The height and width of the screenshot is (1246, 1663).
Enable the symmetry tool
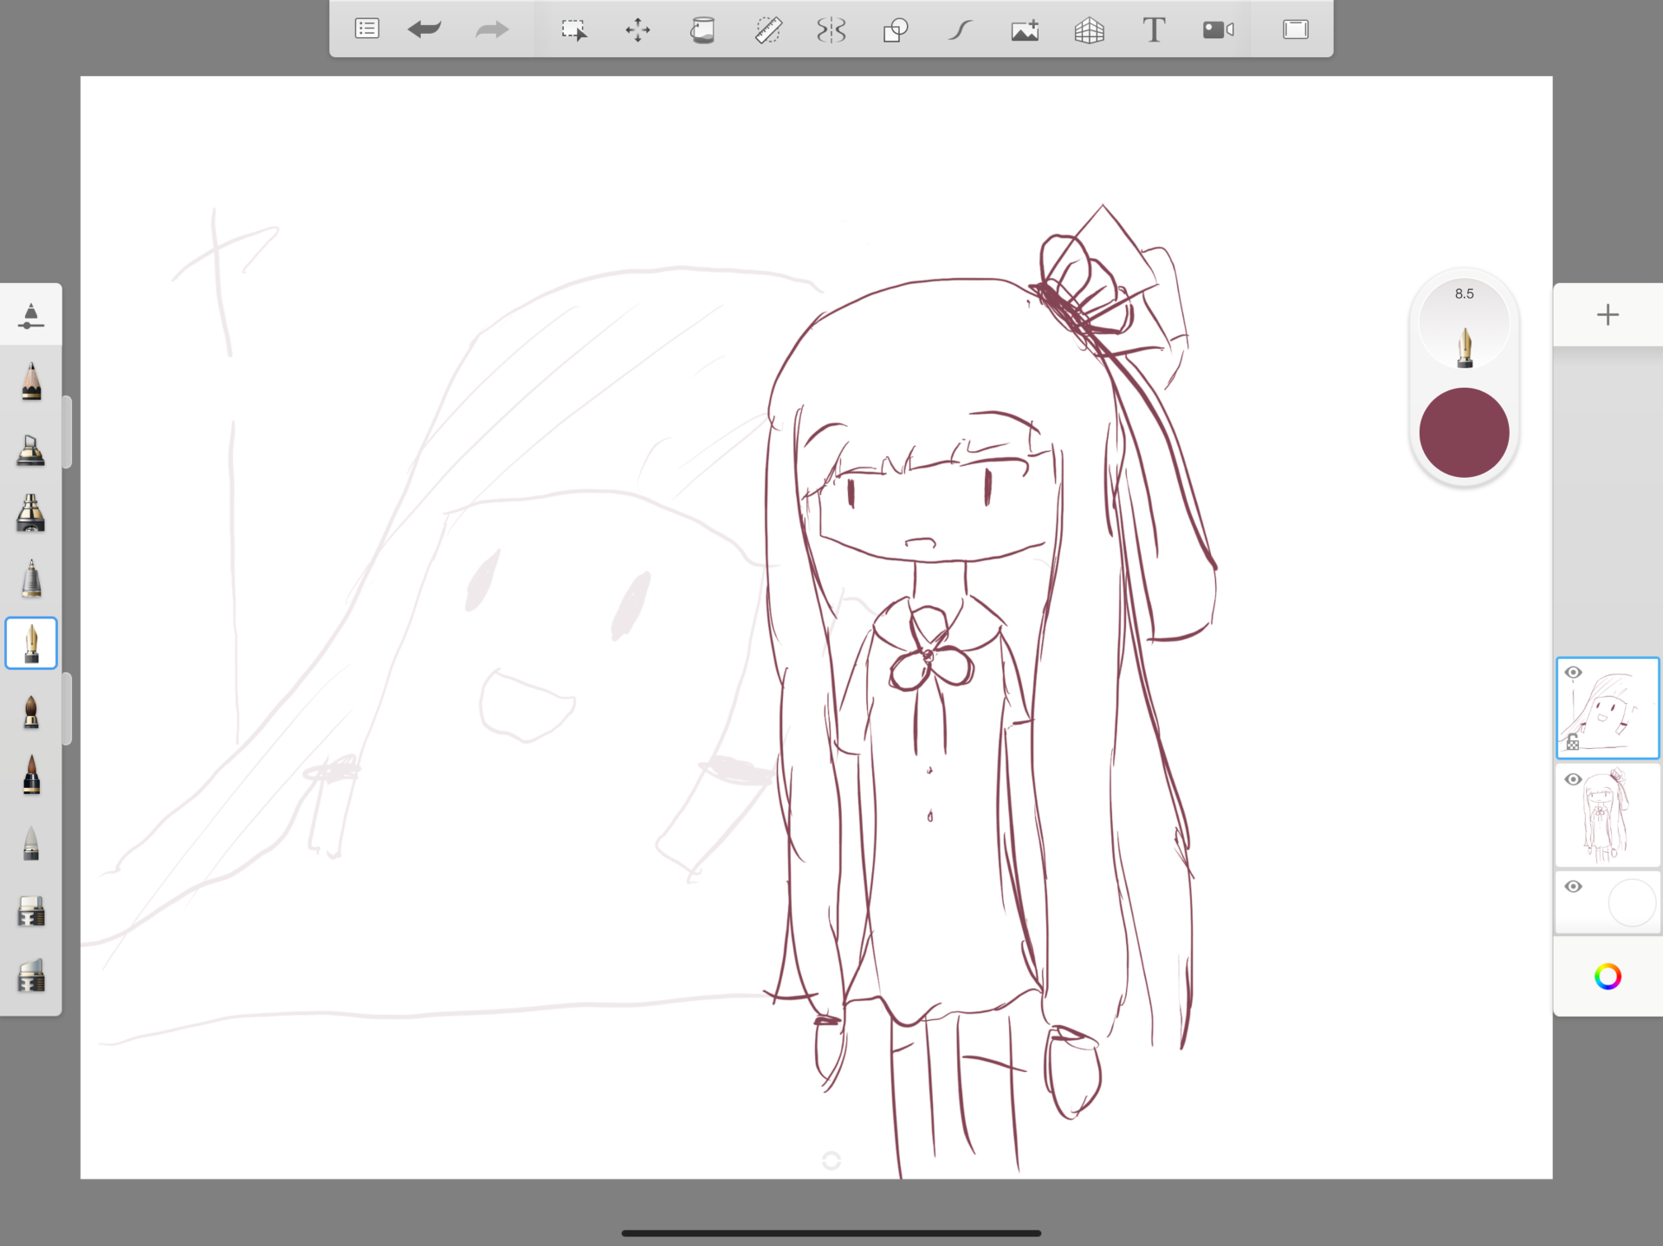[x=831, y=30]
